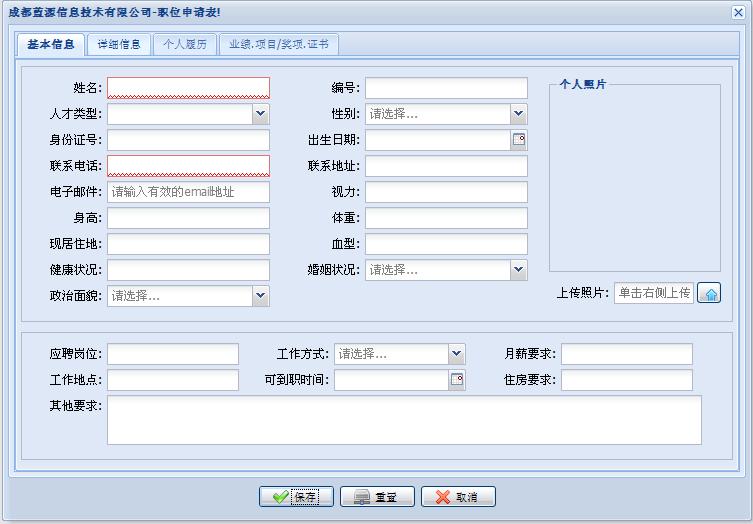Focus the 联系电话 input field
Image resolution: width=753 pixels, height=524 pixels.
point(188,166)
